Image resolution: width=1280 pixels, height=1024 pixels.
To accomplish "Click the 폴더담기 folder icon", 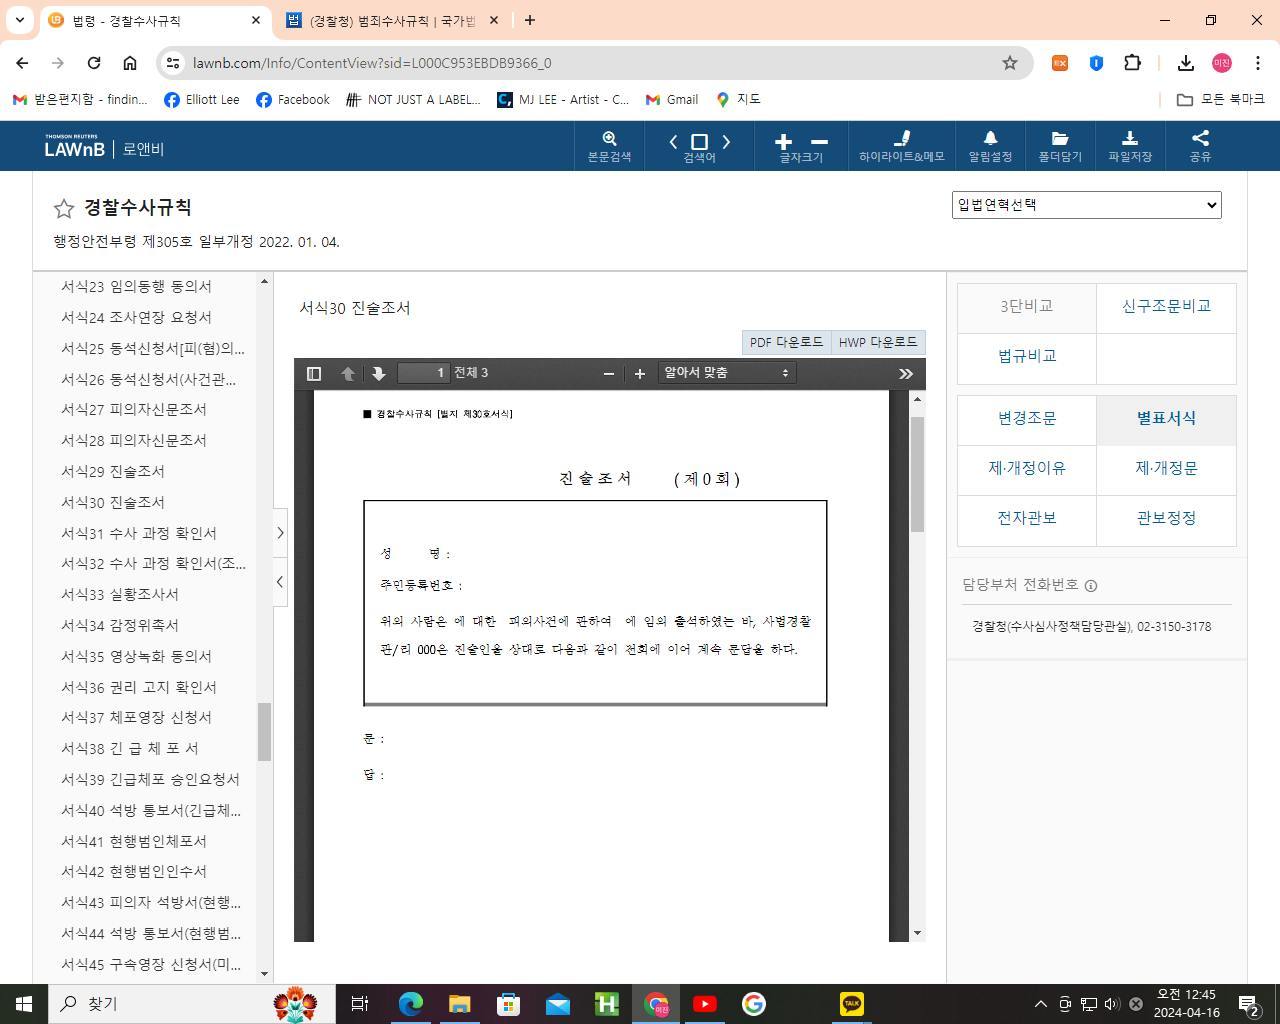I will pos(1060,146).
